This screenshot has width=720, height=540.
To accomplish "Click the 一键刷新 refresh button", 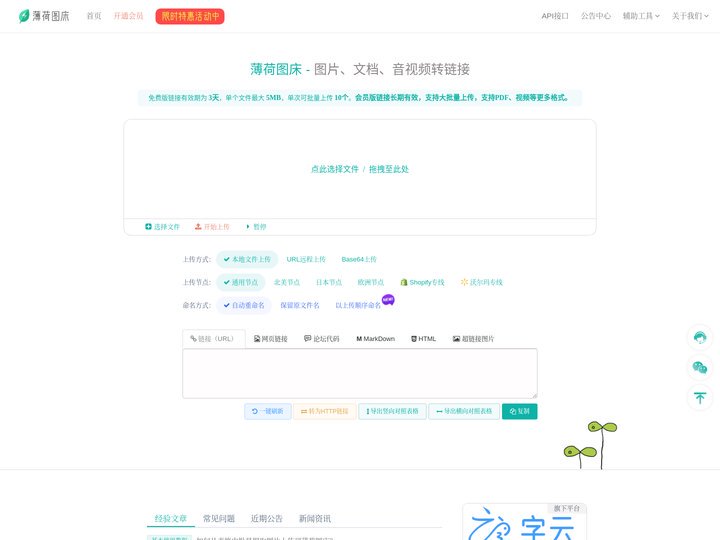I will click(x=268, y=411).
